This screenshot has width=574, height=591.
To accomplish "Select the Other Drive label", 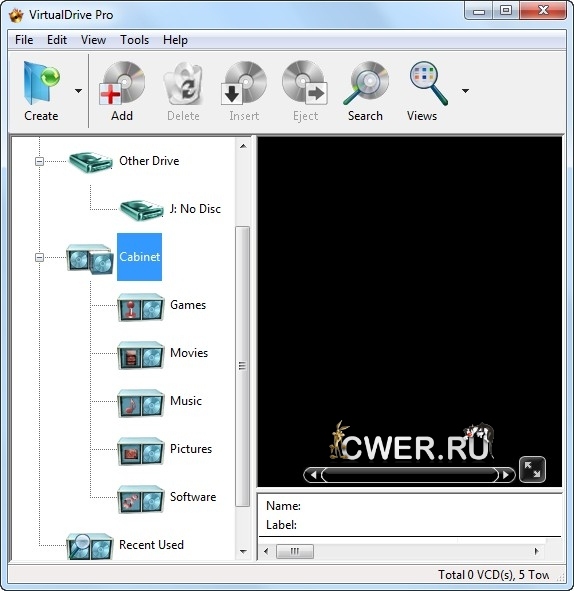I will click(x=149, y=161).
